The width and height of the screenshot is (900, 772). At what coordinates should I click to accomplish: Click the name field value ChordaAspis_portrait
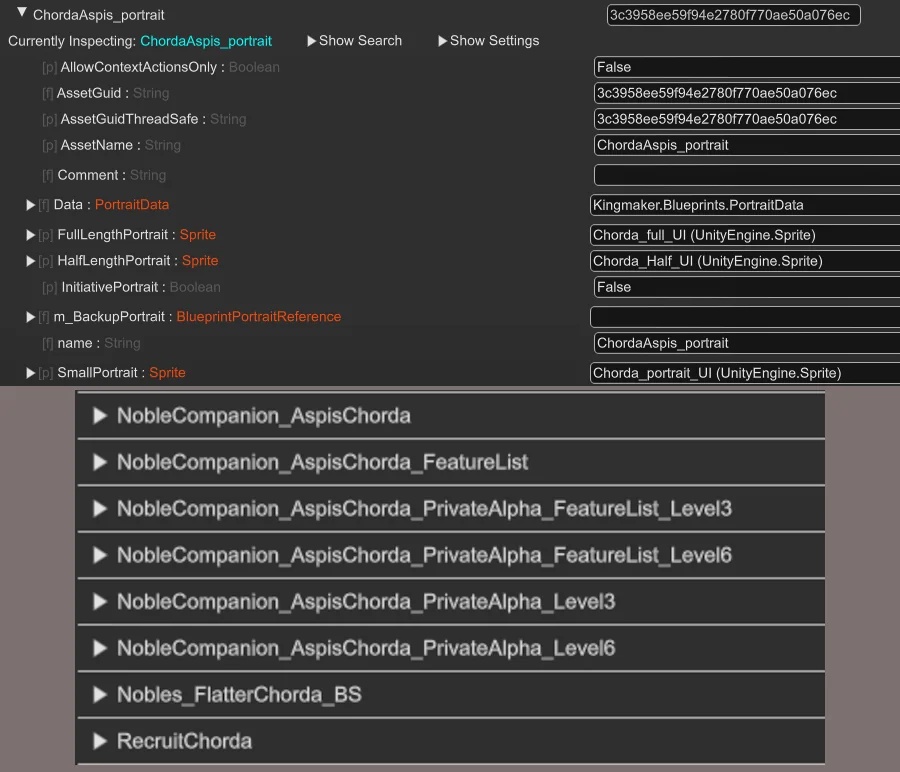[x=747, y=343]
